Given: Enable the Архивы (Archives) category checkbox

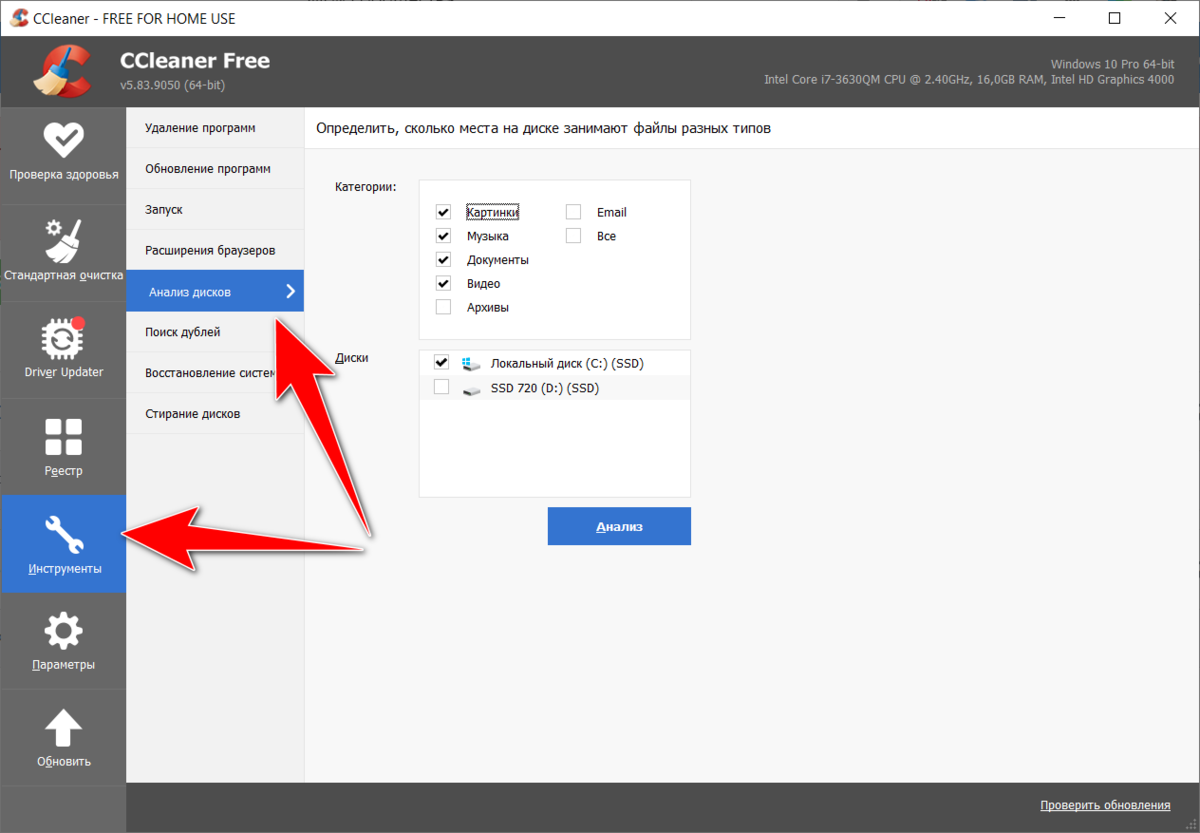Looking at the screenshot, I should (443, 307).
